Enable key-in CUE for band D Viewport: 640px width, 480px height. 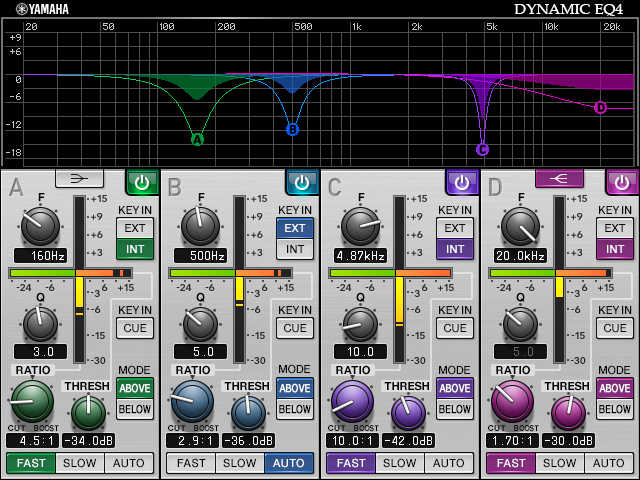pos(615,328)
